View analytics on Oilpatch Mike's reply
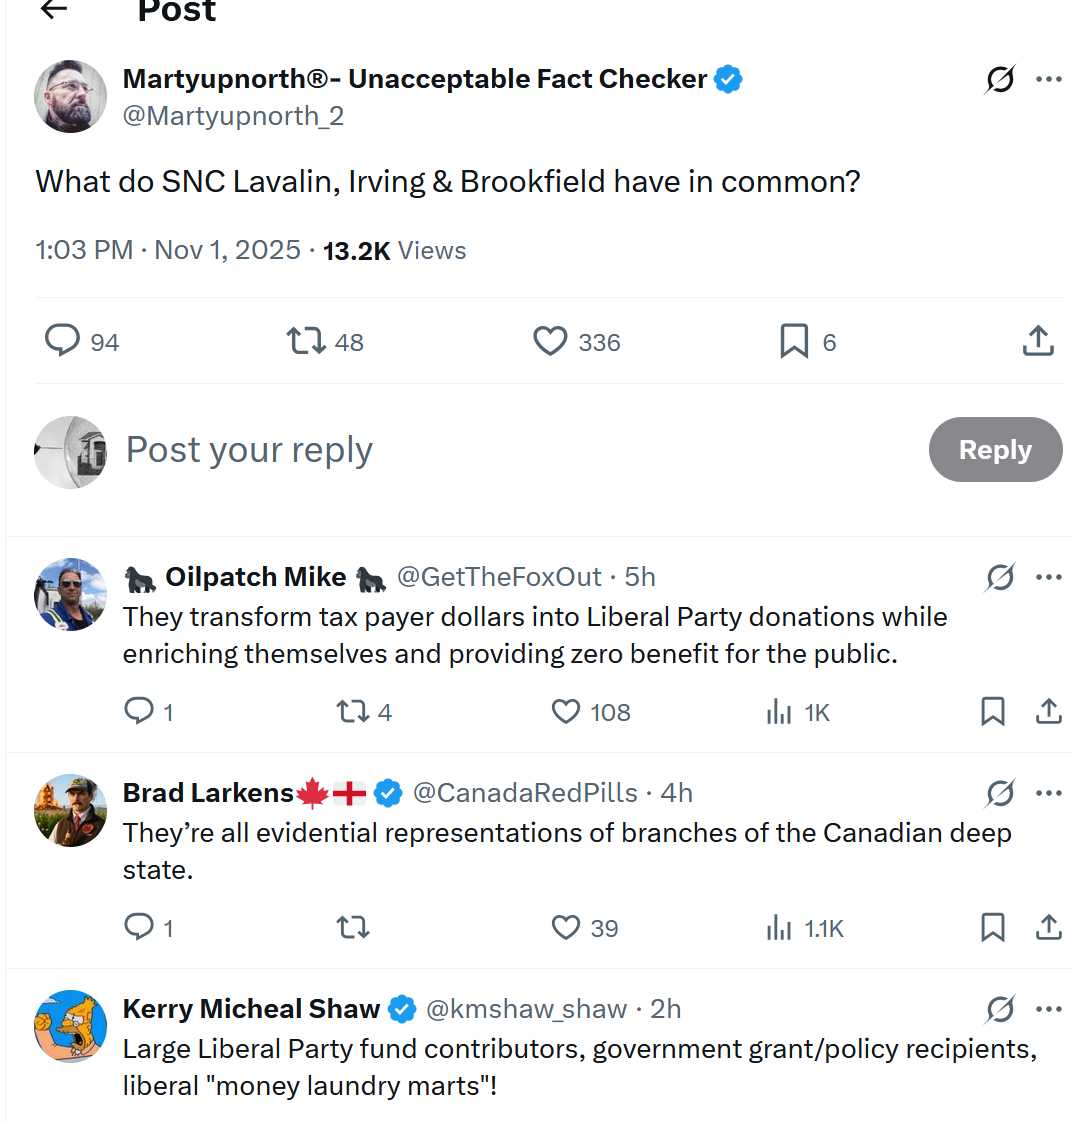This screenshot has height=1123, width=1071. pyautogui.click(x=779, y=711)
